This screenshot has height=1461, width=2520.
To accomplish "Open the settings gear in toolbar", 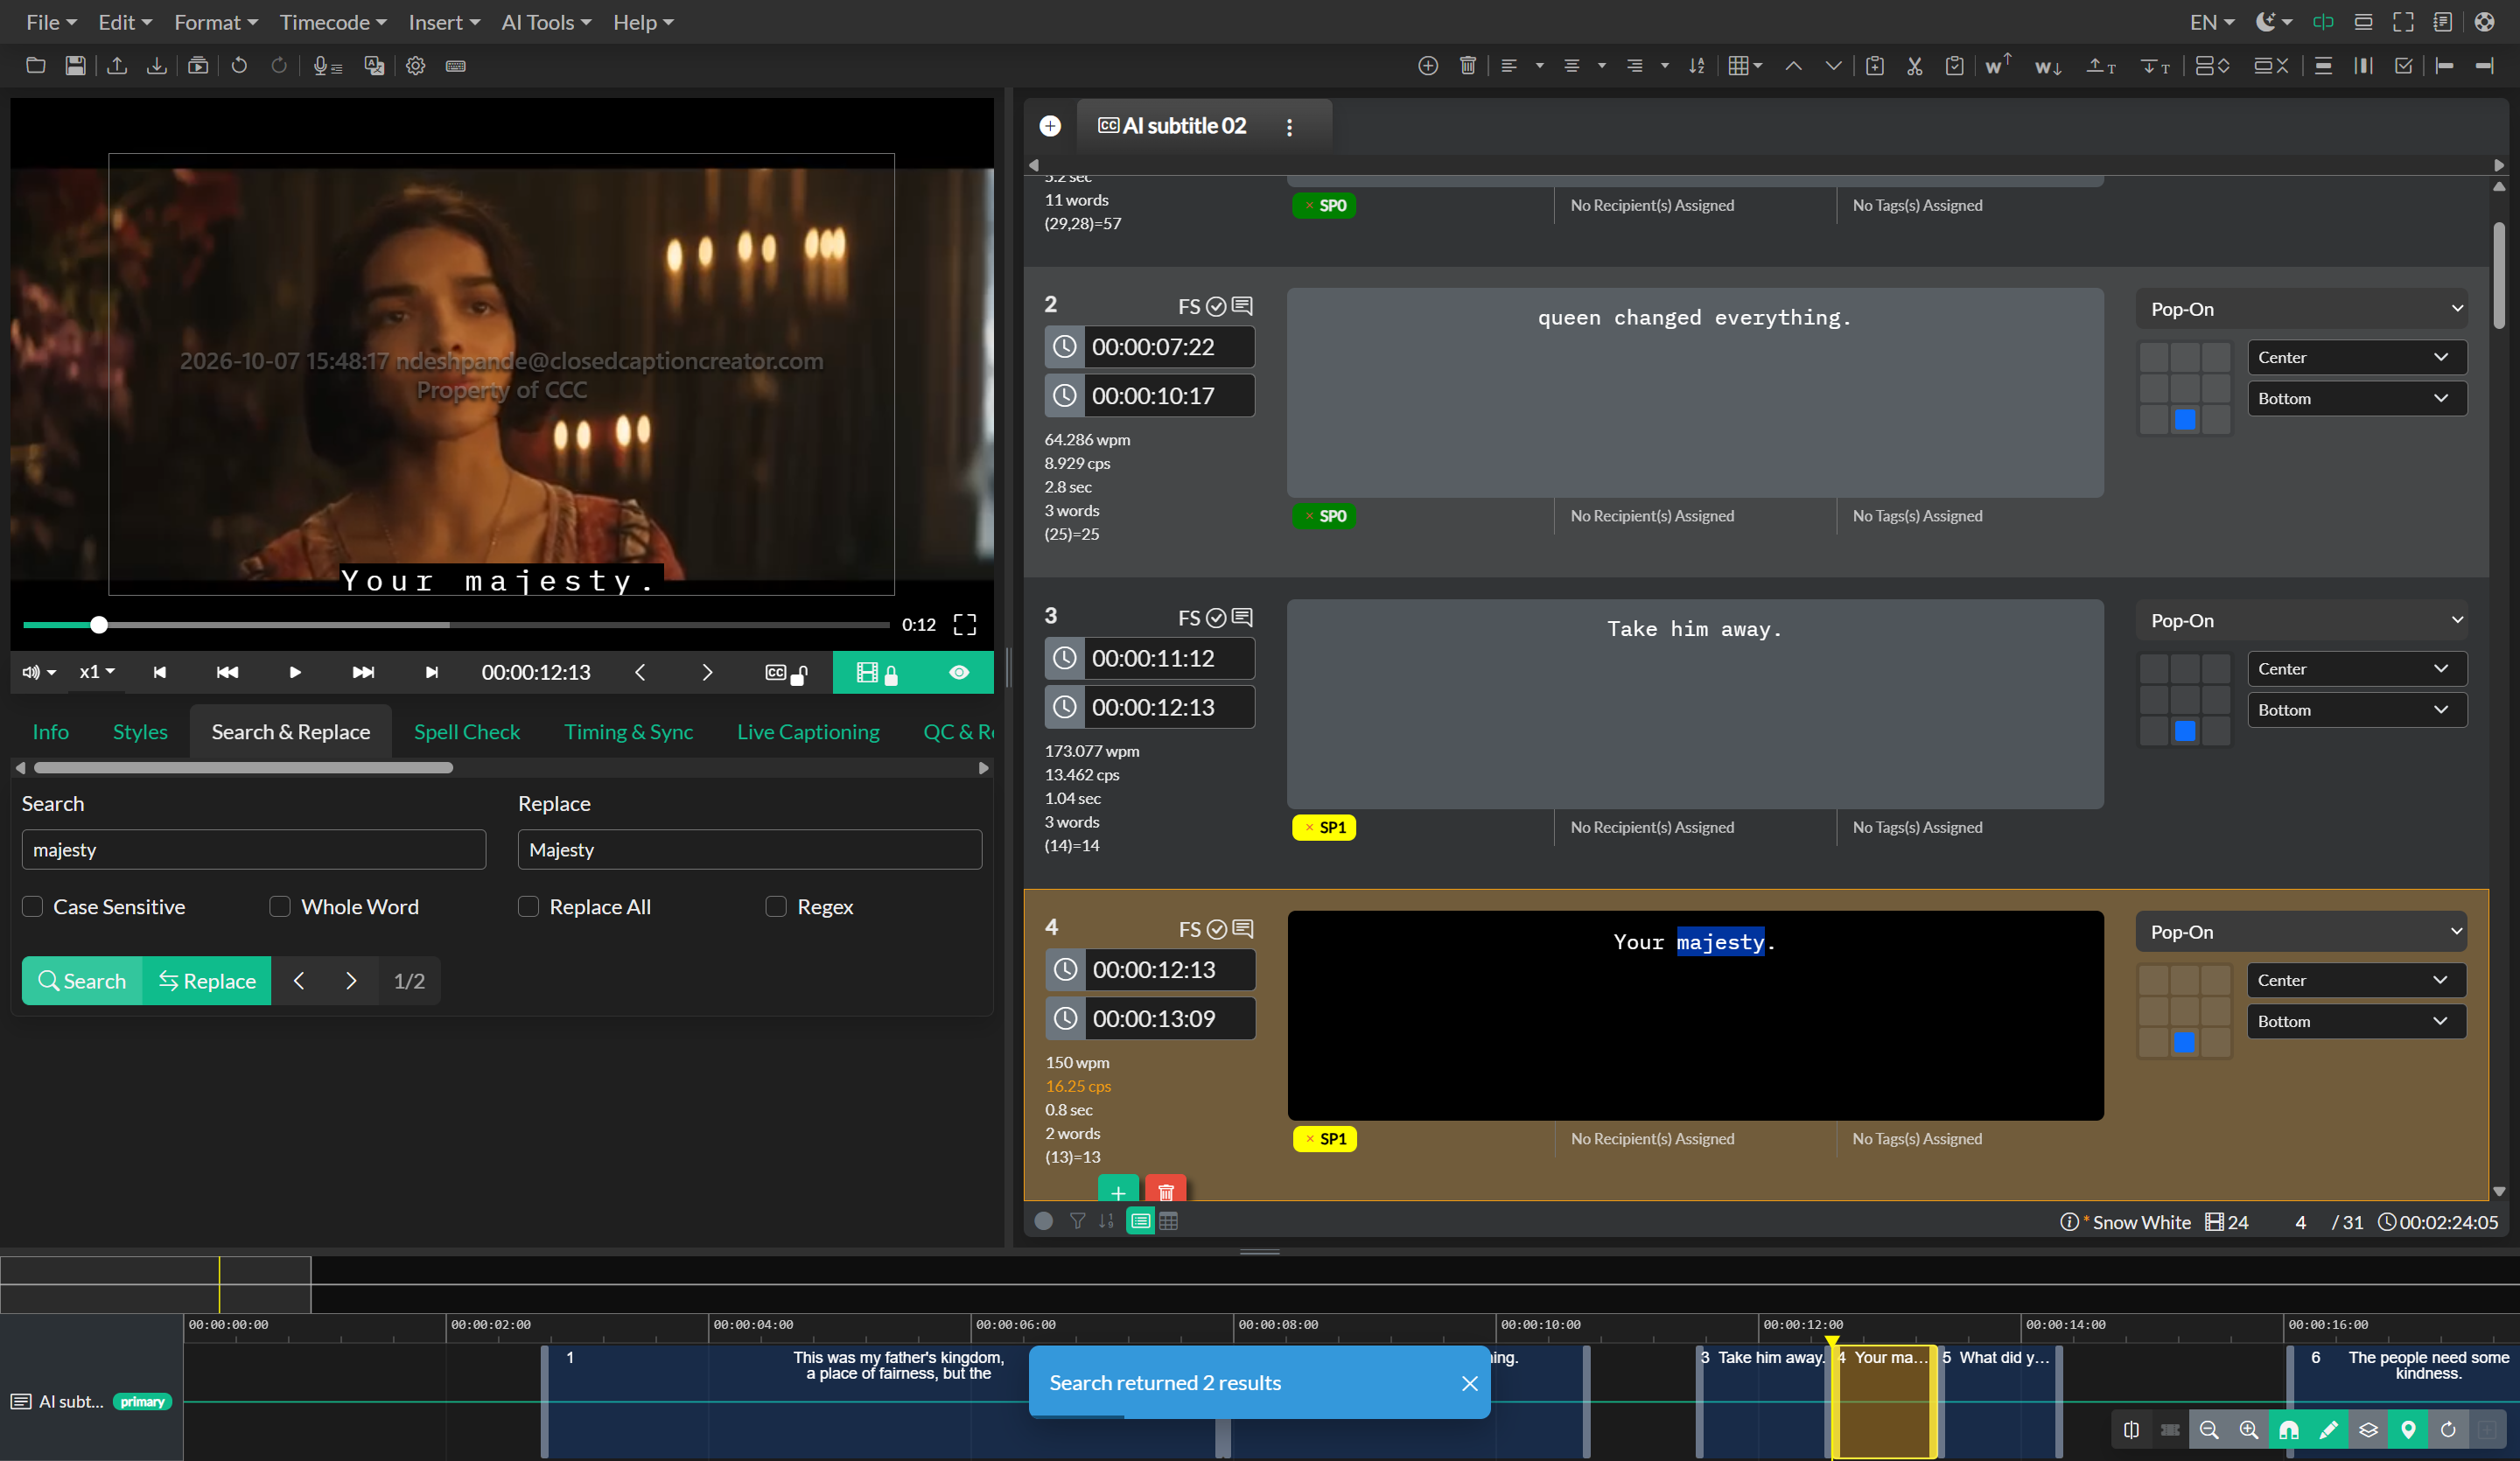I will (415, 66).
